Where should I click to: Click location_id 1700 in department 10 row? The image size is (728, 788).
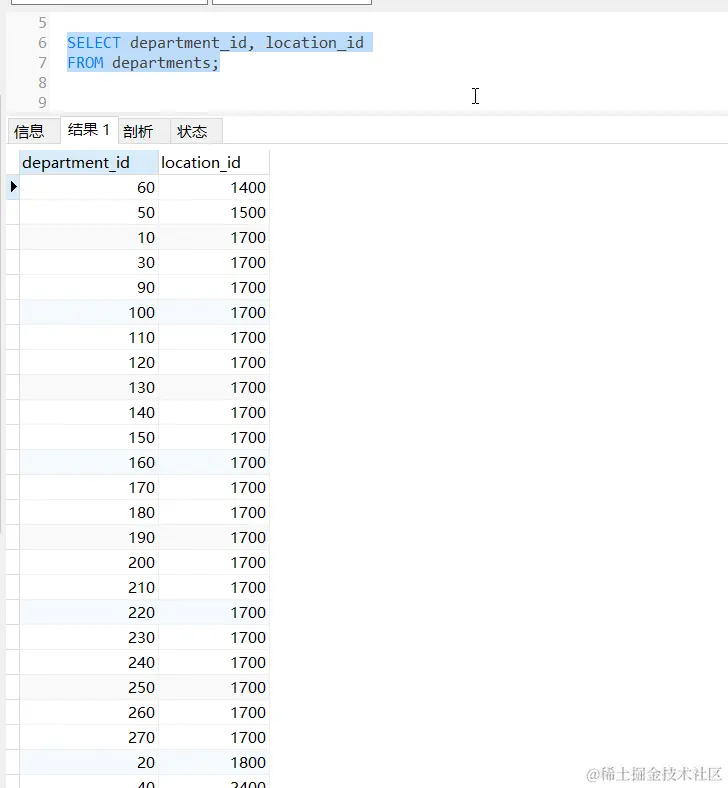point(214,237)
